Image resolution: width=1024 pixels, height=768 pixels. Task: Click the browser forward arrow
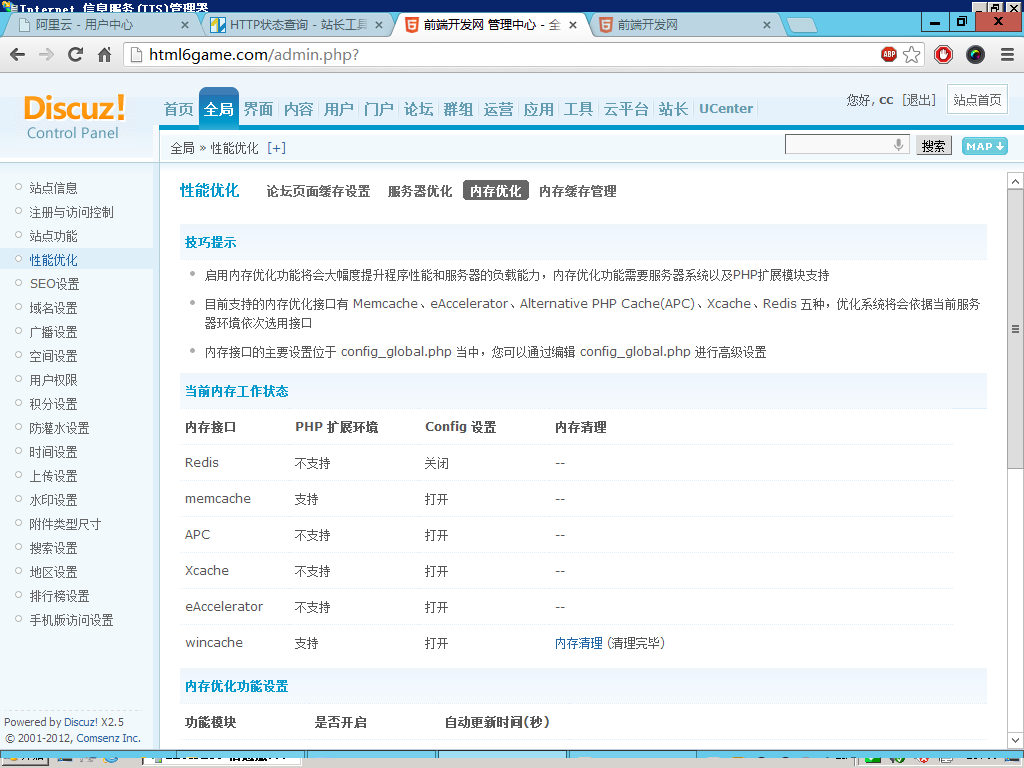[46, 55]
